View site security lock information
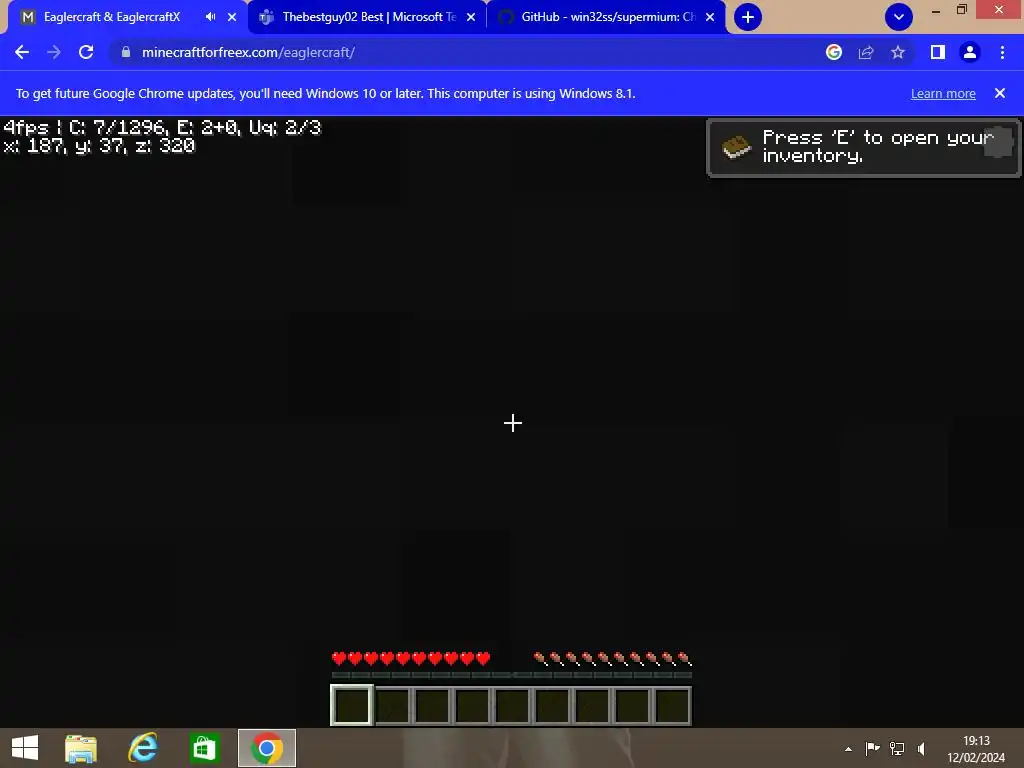This screenshot has height=768, width=1024. (125, 52)
